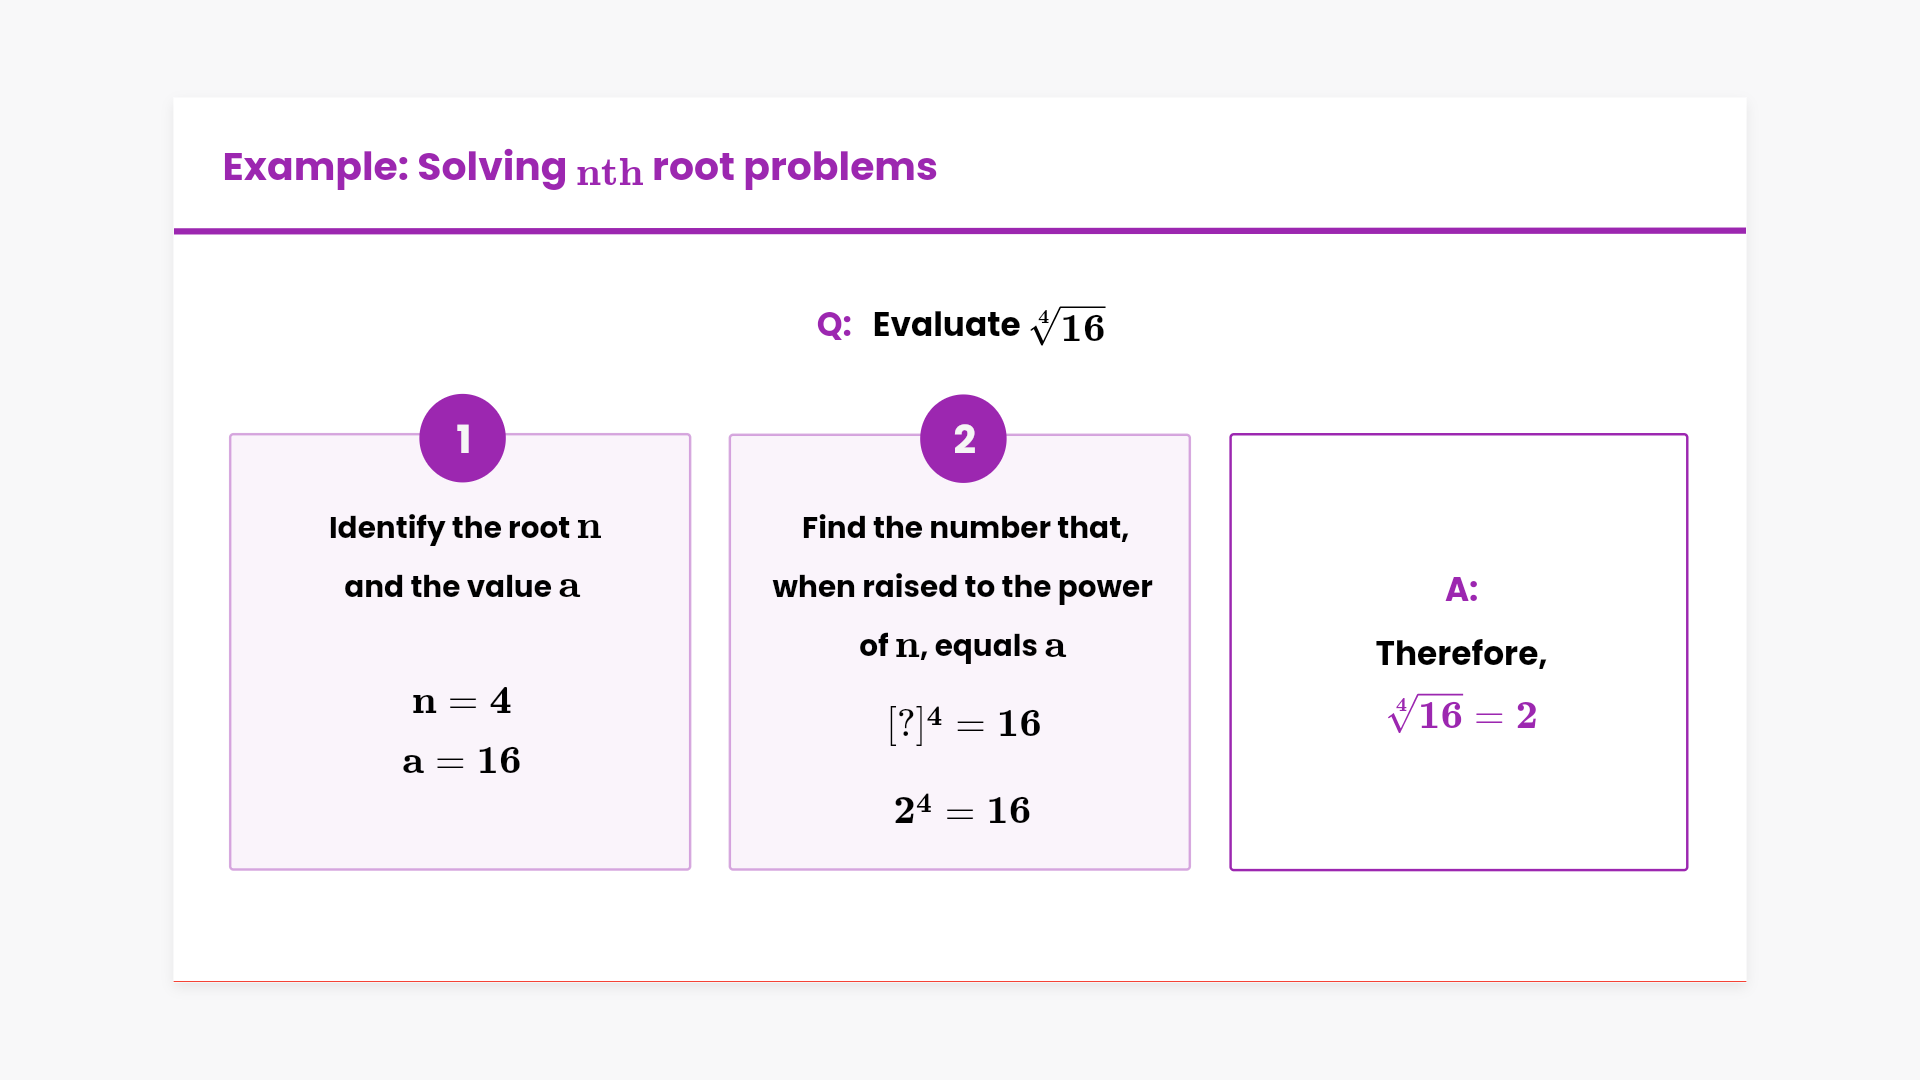Click the word 'Therefore,' in answer box

pos(1461,653)
